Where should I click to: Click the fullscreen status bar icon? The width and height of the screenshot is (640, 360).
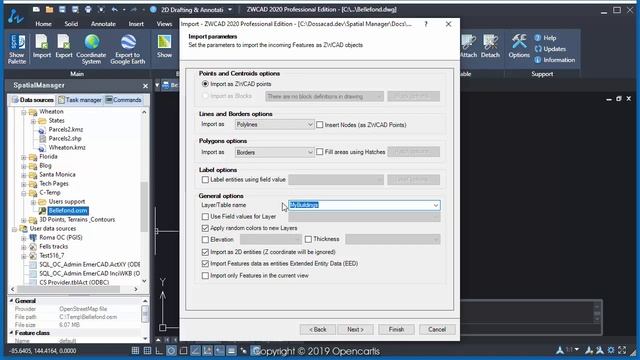pos(622,350)
